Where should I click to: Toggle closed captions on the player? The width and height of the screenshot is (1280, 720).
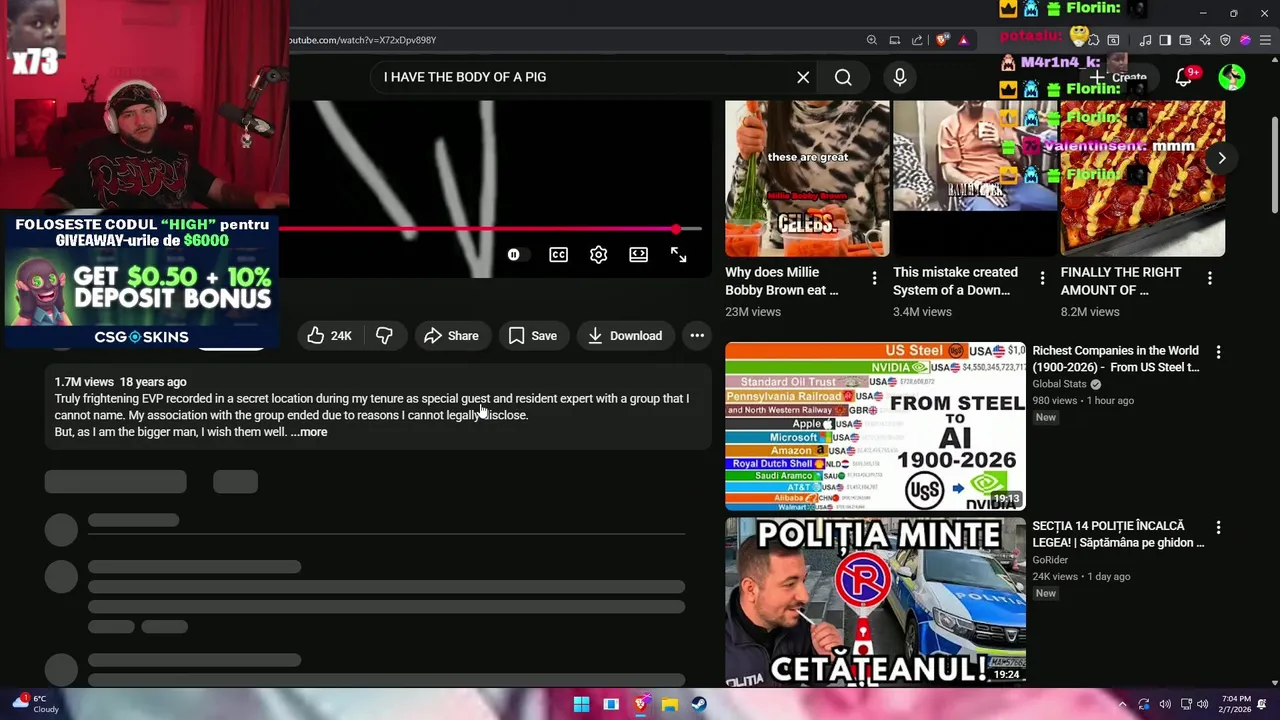pos(558,255)
